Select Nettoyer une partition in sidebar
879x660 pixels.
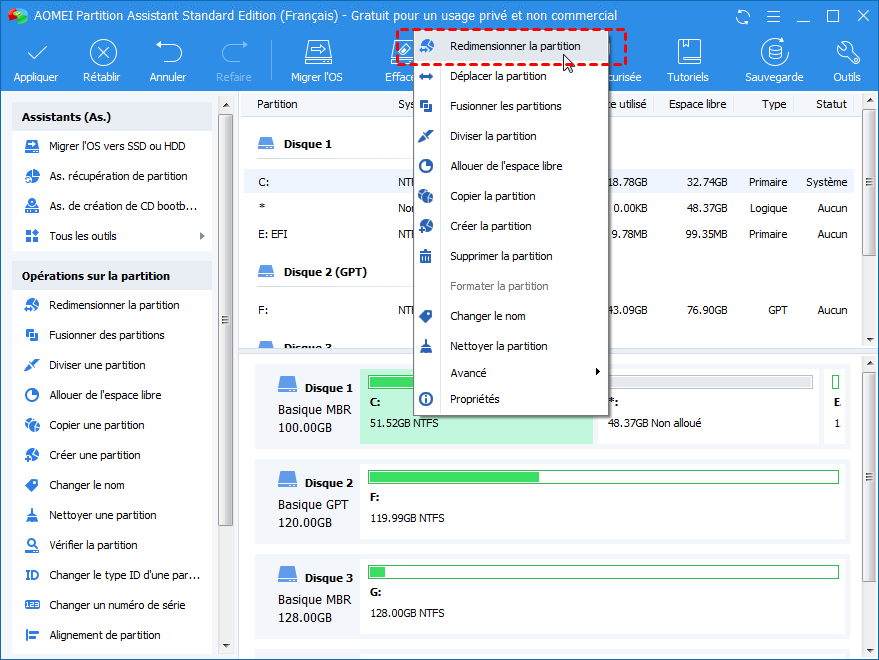click(112, 515)
